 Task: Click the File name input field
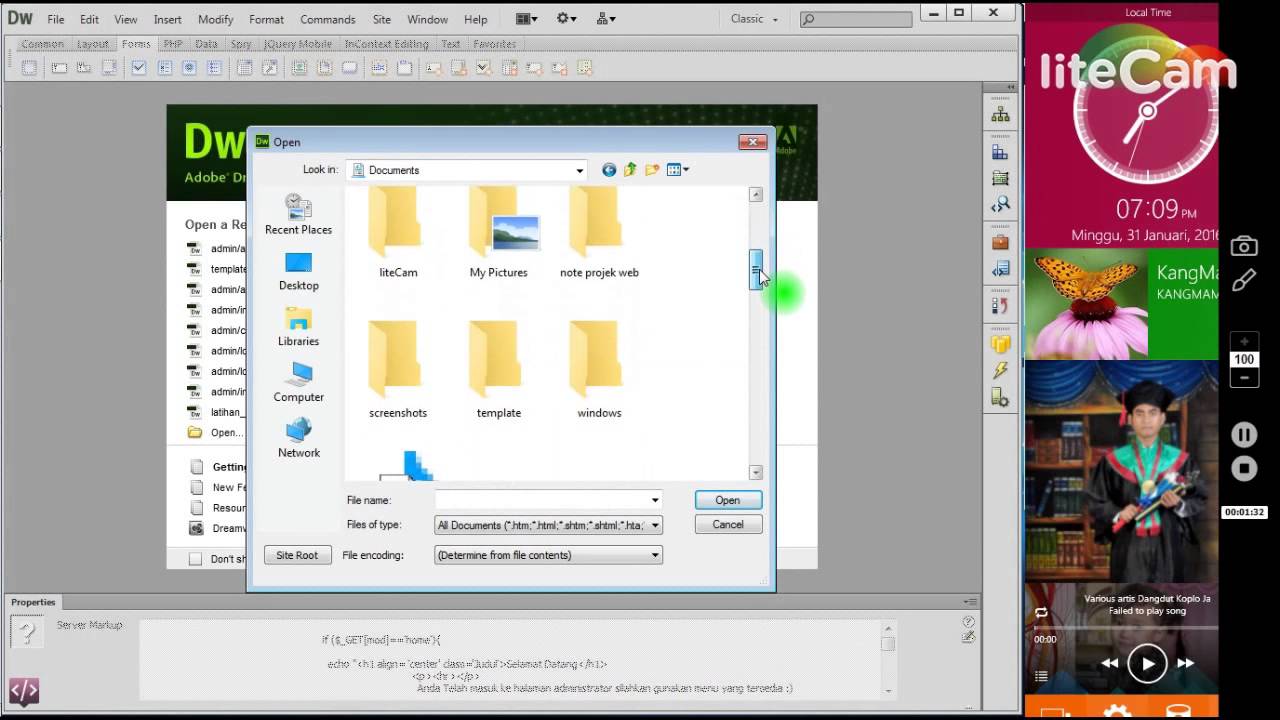(541, 500)
